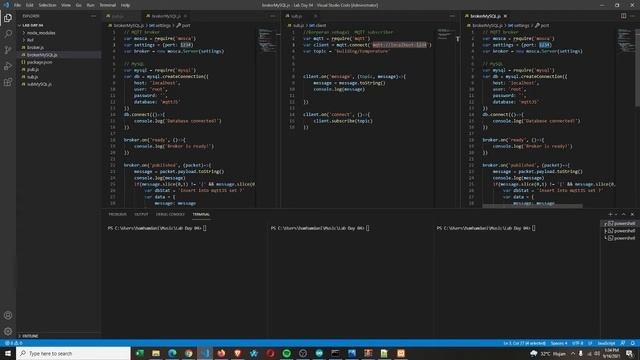Viewport: 640px width, 360px height.
Task: Open the Extensions view
Action: click(8, 82)
